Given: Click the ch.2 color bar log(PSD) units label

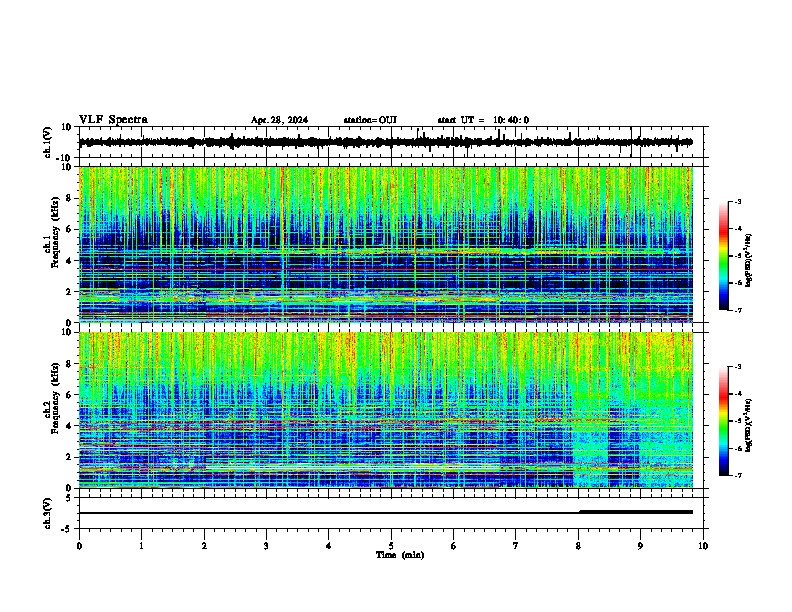Looking at the screenshot, I should point(749,425).
